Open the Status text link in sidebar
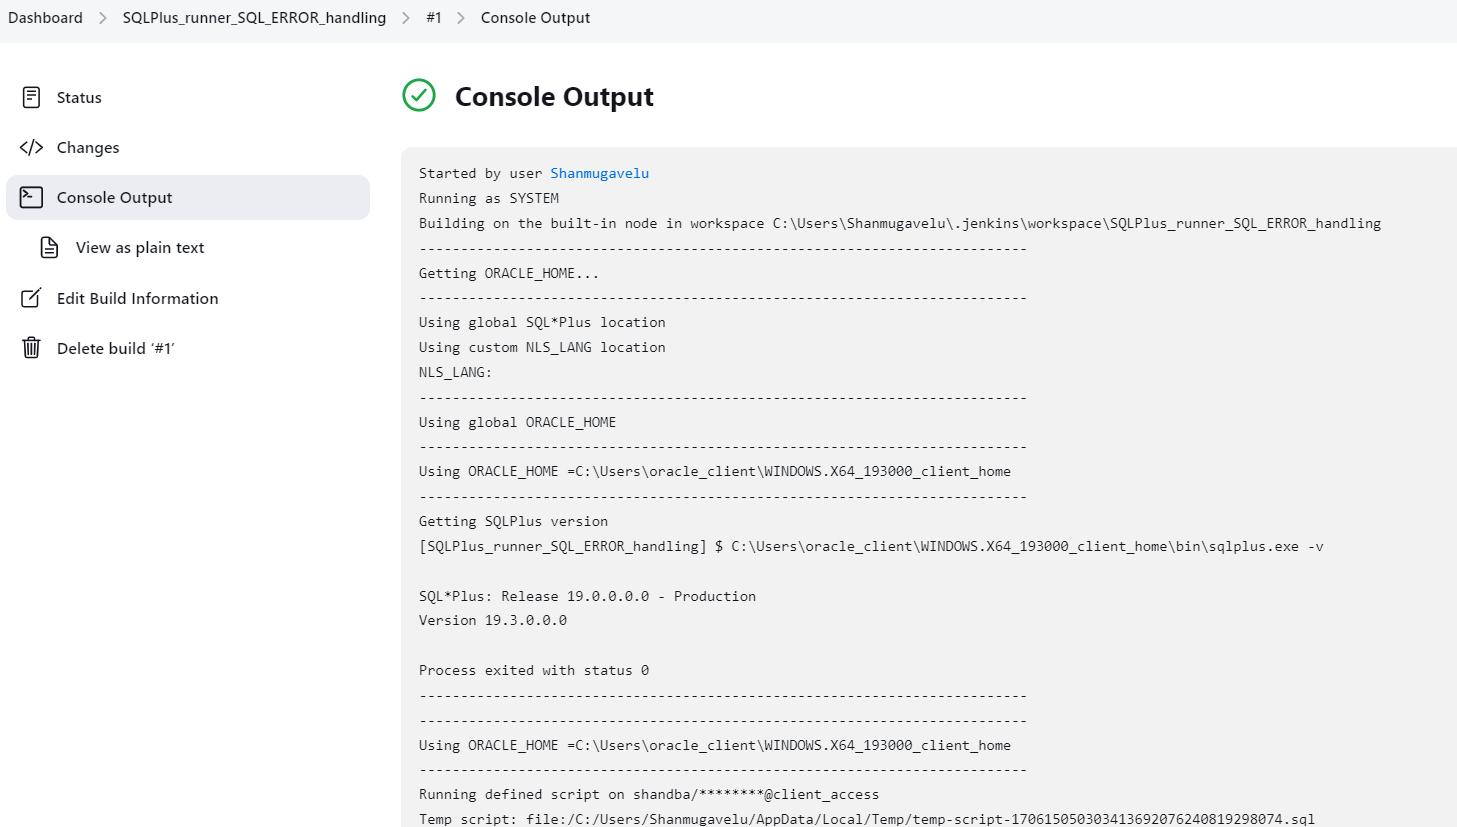Screen dimensions: 1457x827 click(x=79, y=97)
